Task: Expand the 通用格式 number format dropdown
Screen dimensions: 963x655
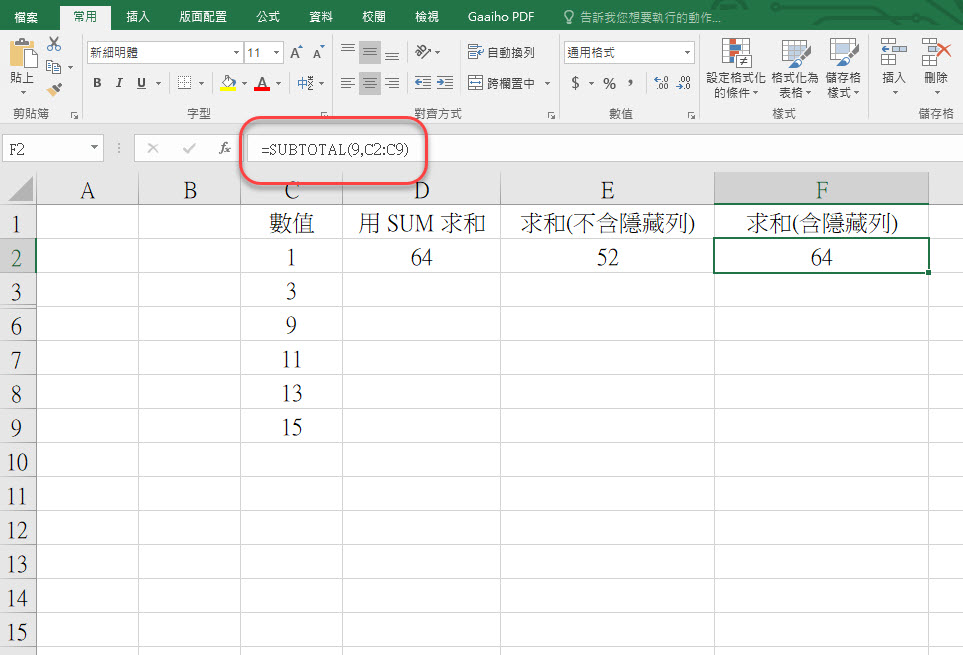Action: [x=687, y=53]
